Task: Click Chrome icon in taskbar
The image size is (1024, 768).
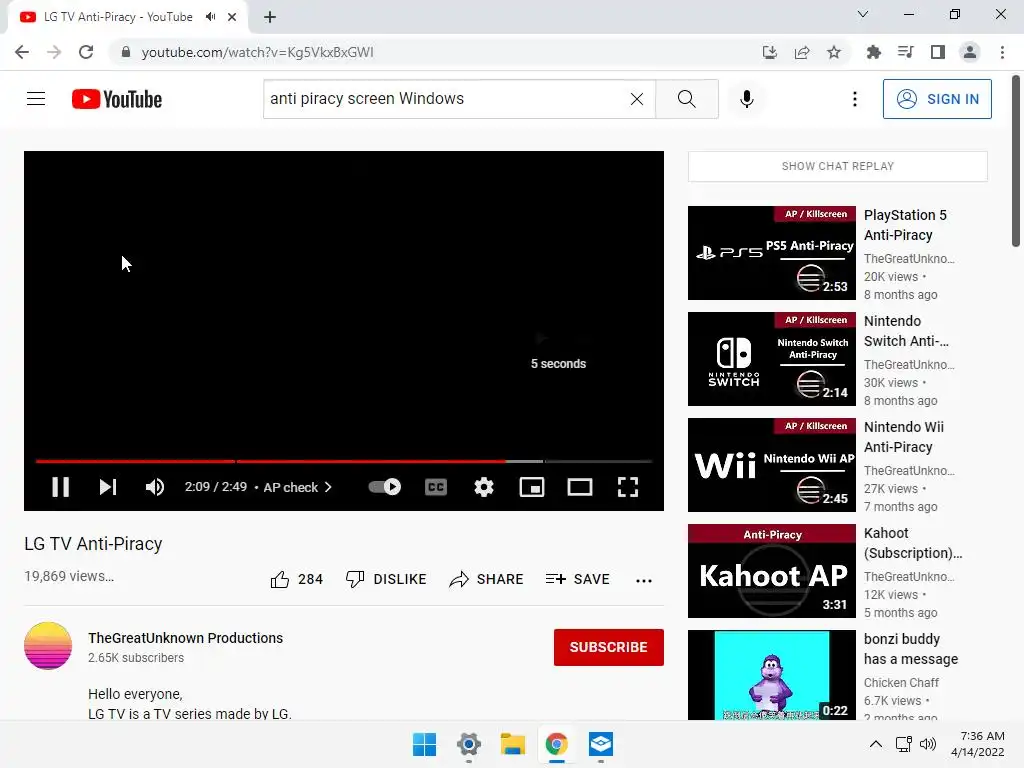Action: point(556,744)
